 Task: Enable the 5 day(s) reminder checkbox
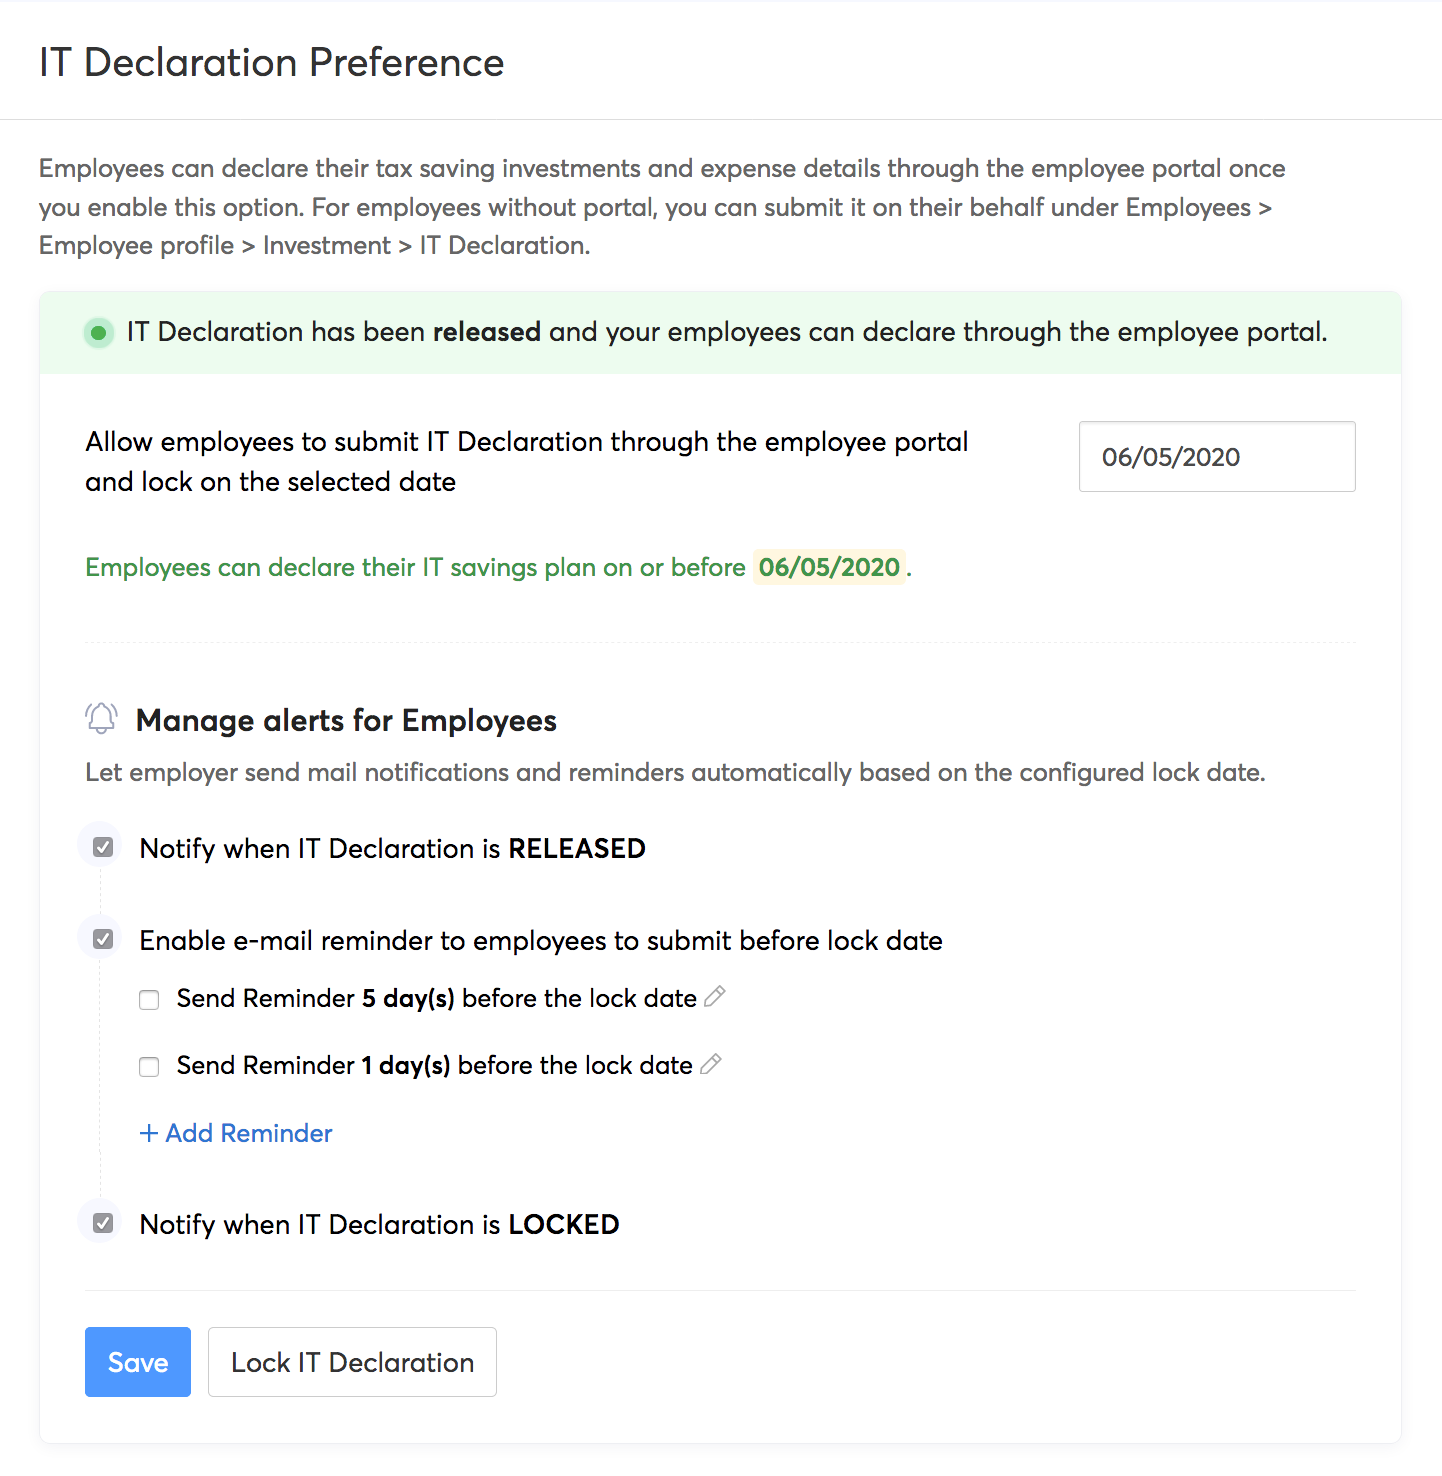pos(149,1000)
